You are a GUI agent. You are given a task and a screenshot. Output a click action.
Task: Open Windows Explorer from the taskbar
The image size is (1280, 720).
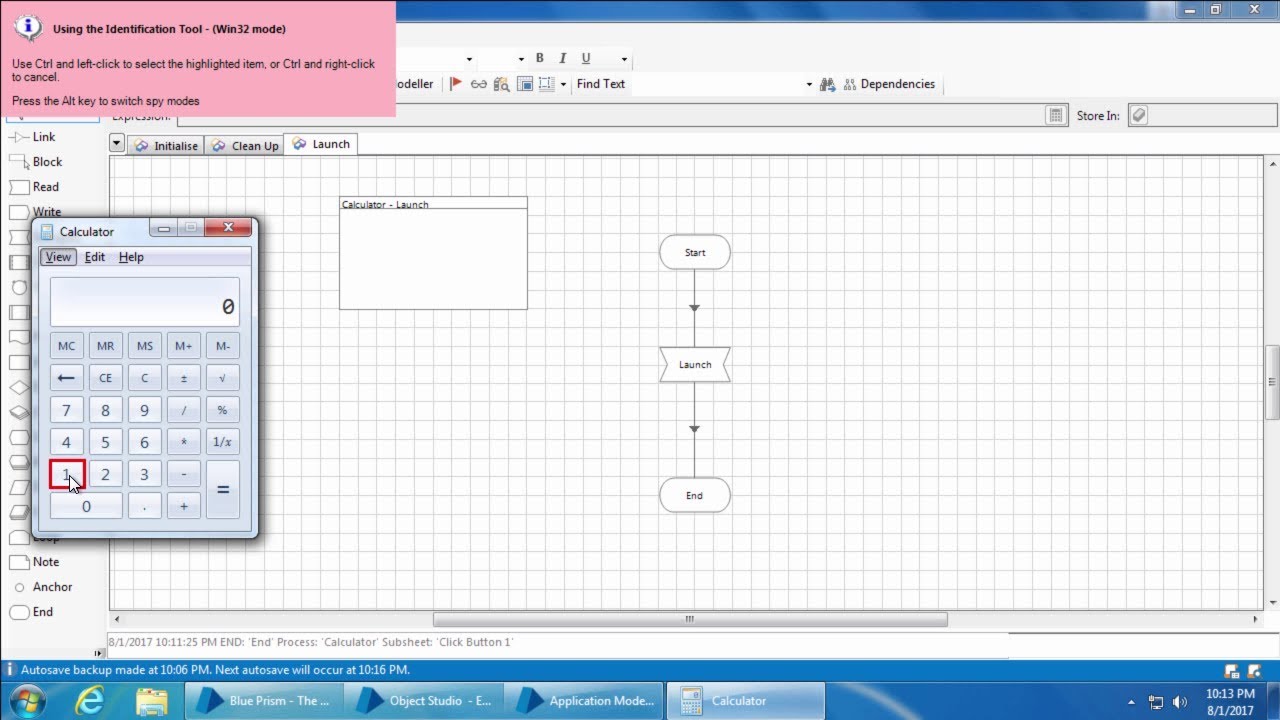[151, 701]
